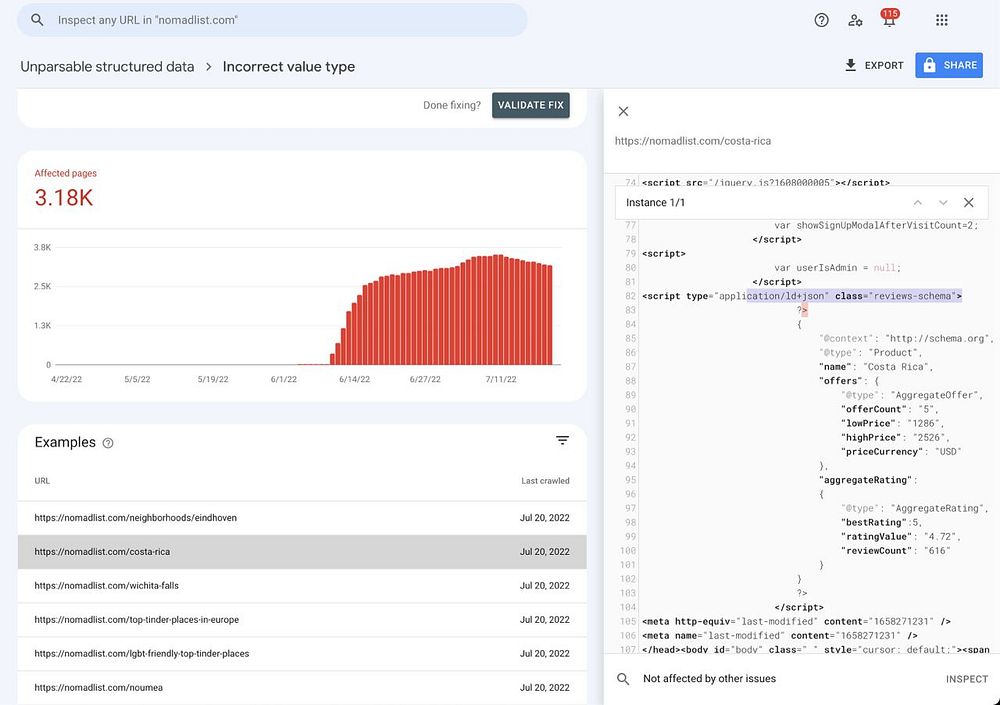Image resolution: width=1000 pixels, height=705 pixels.
Task: Open the Google apps grid
Action: pyautogui.click(x=941, y=20)
